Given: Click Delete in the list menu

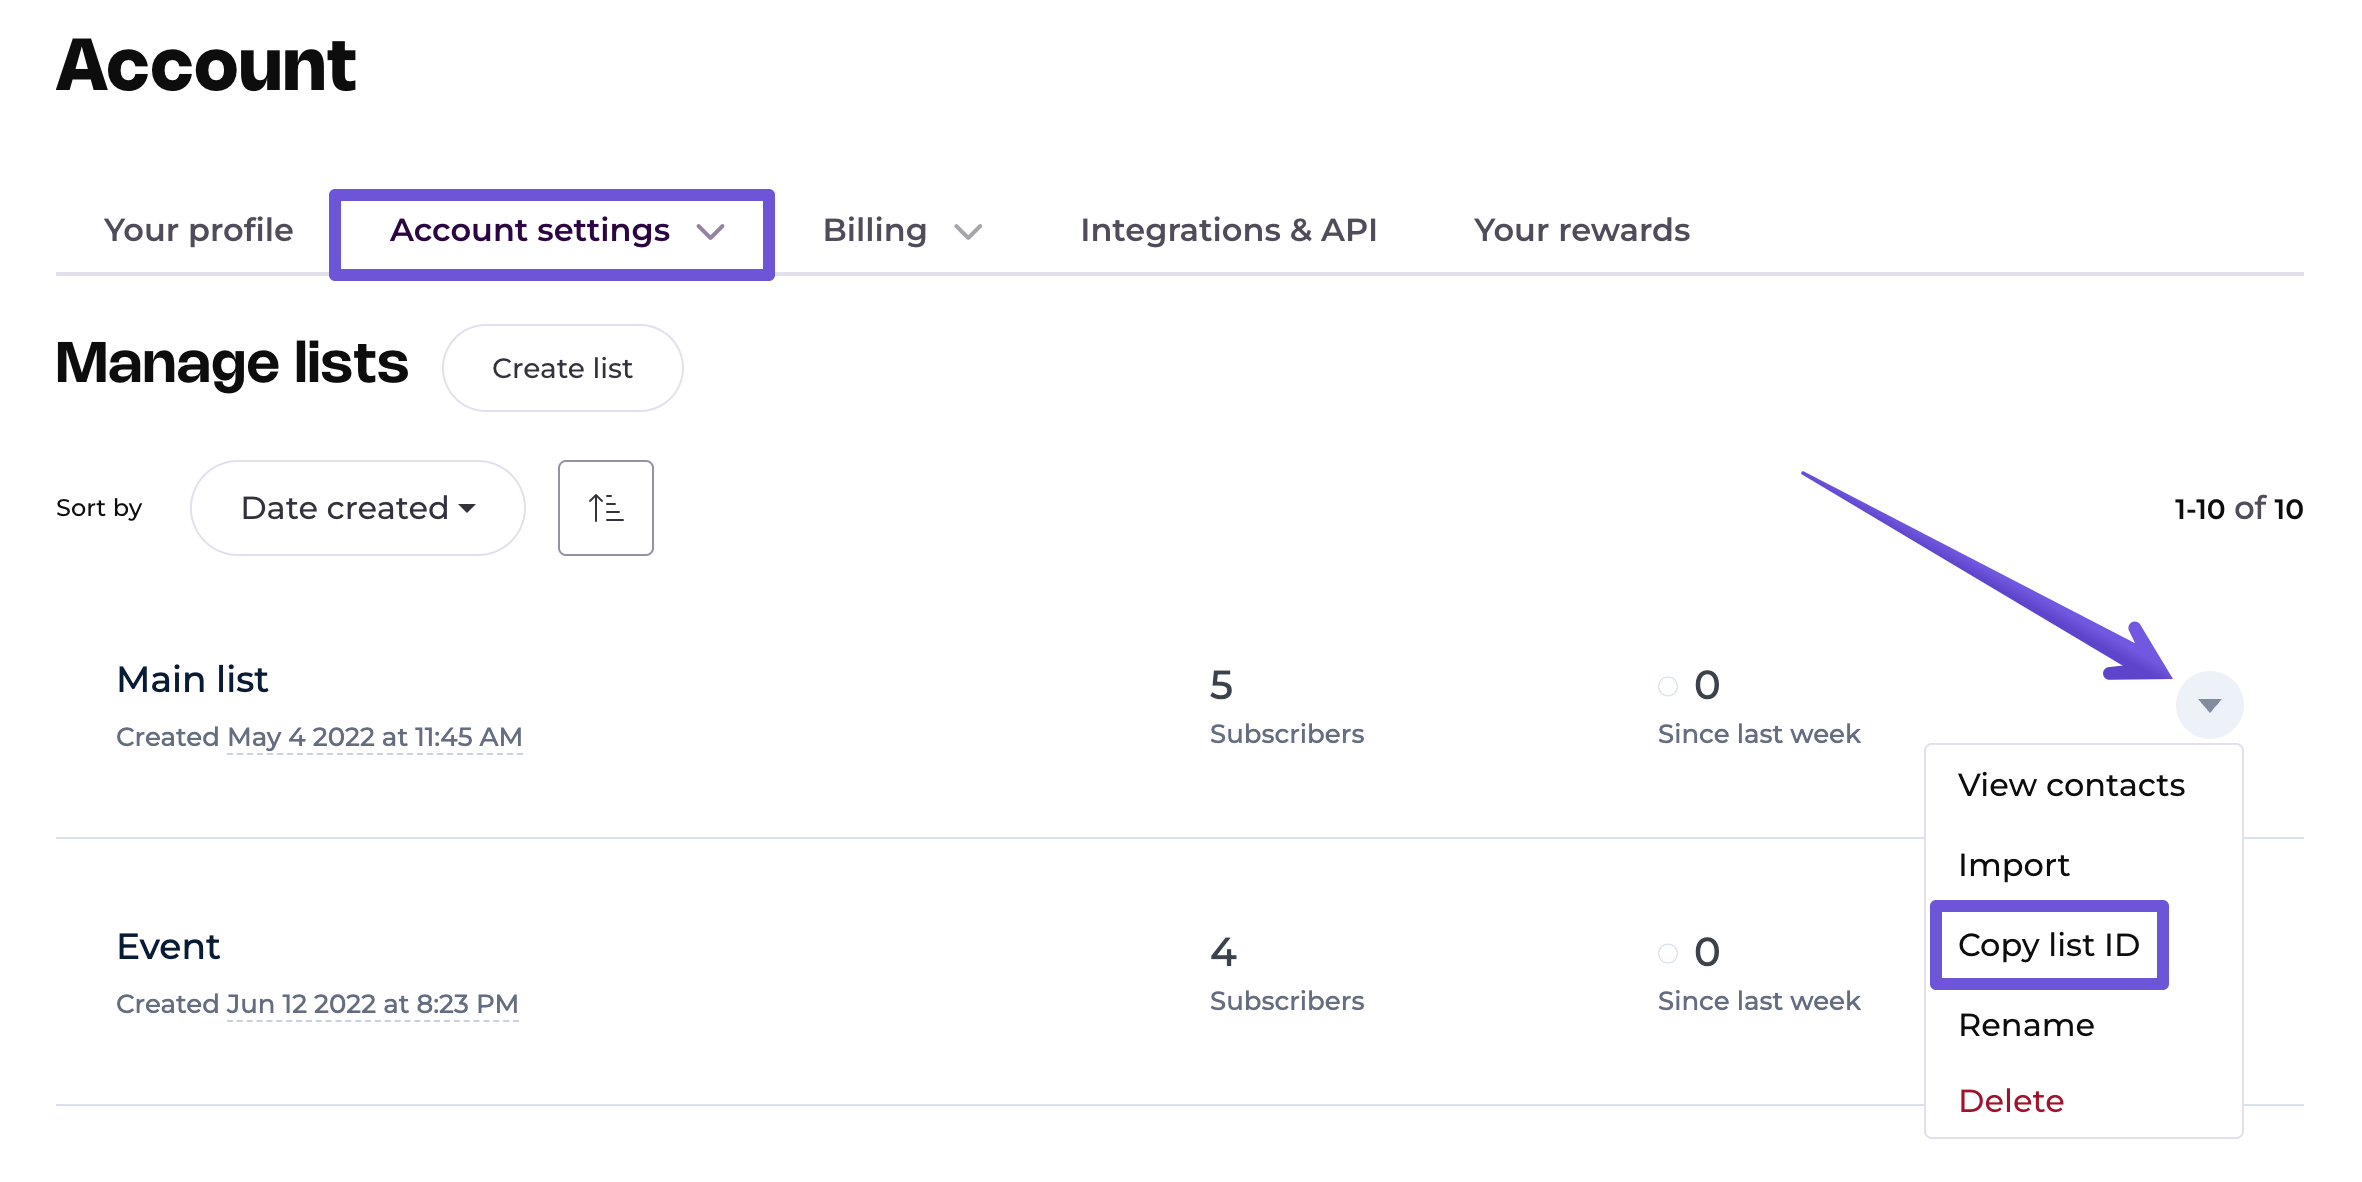Looking at the screenshot, I should coord(2010,1101).
